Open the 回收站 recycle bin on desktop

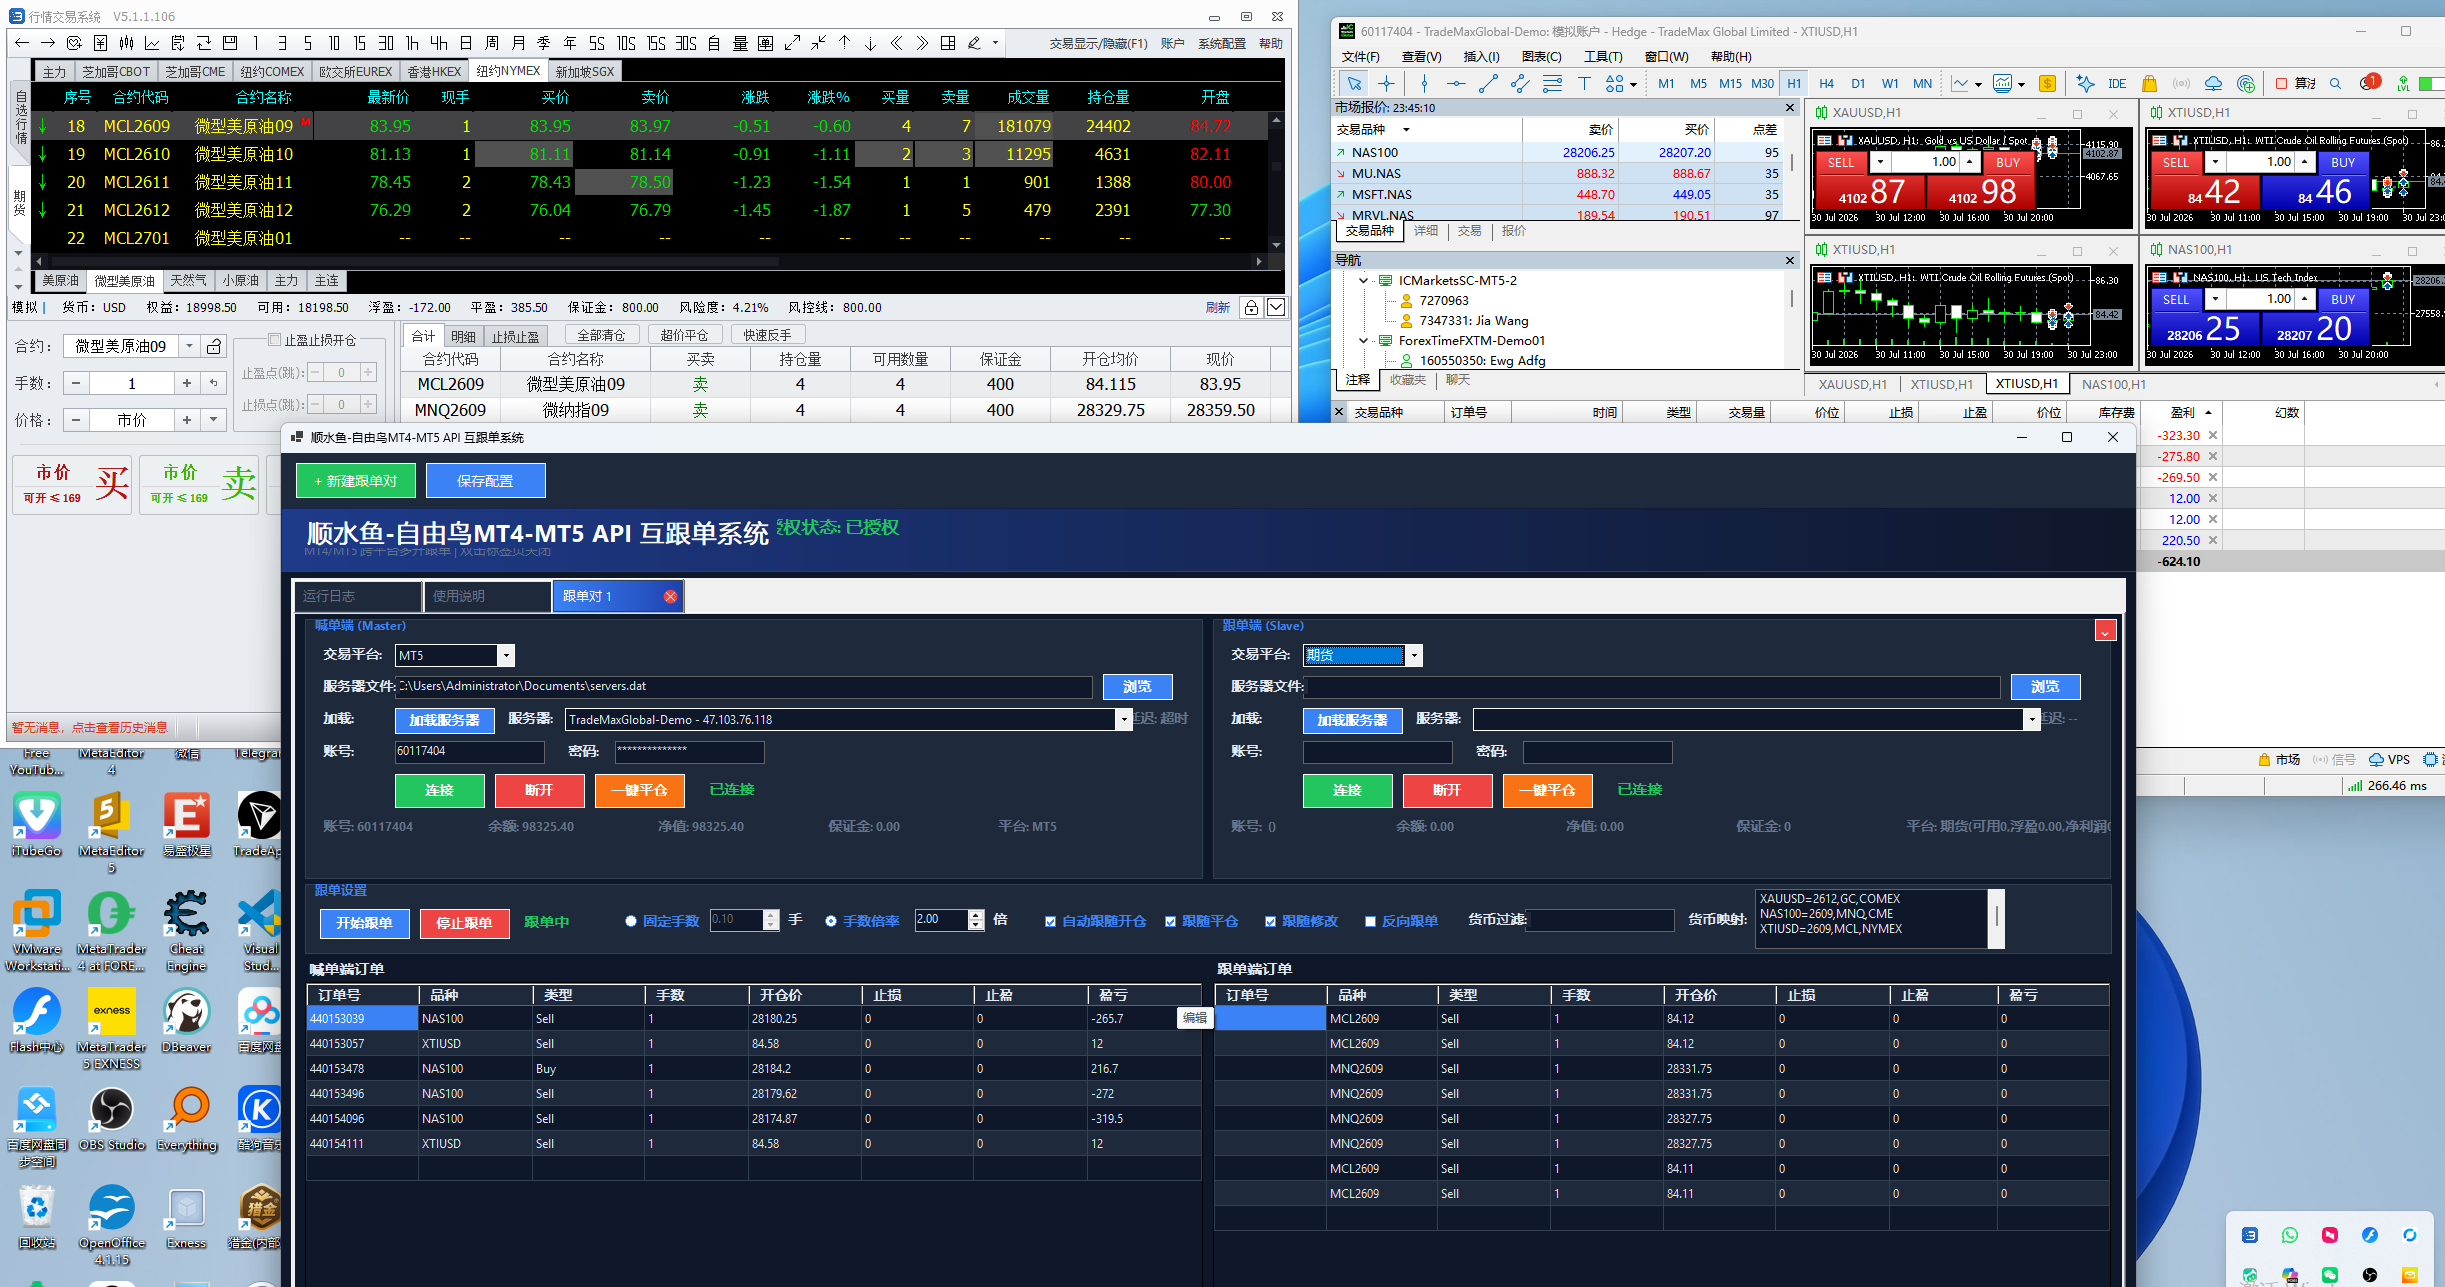(x=37, y=1217)
